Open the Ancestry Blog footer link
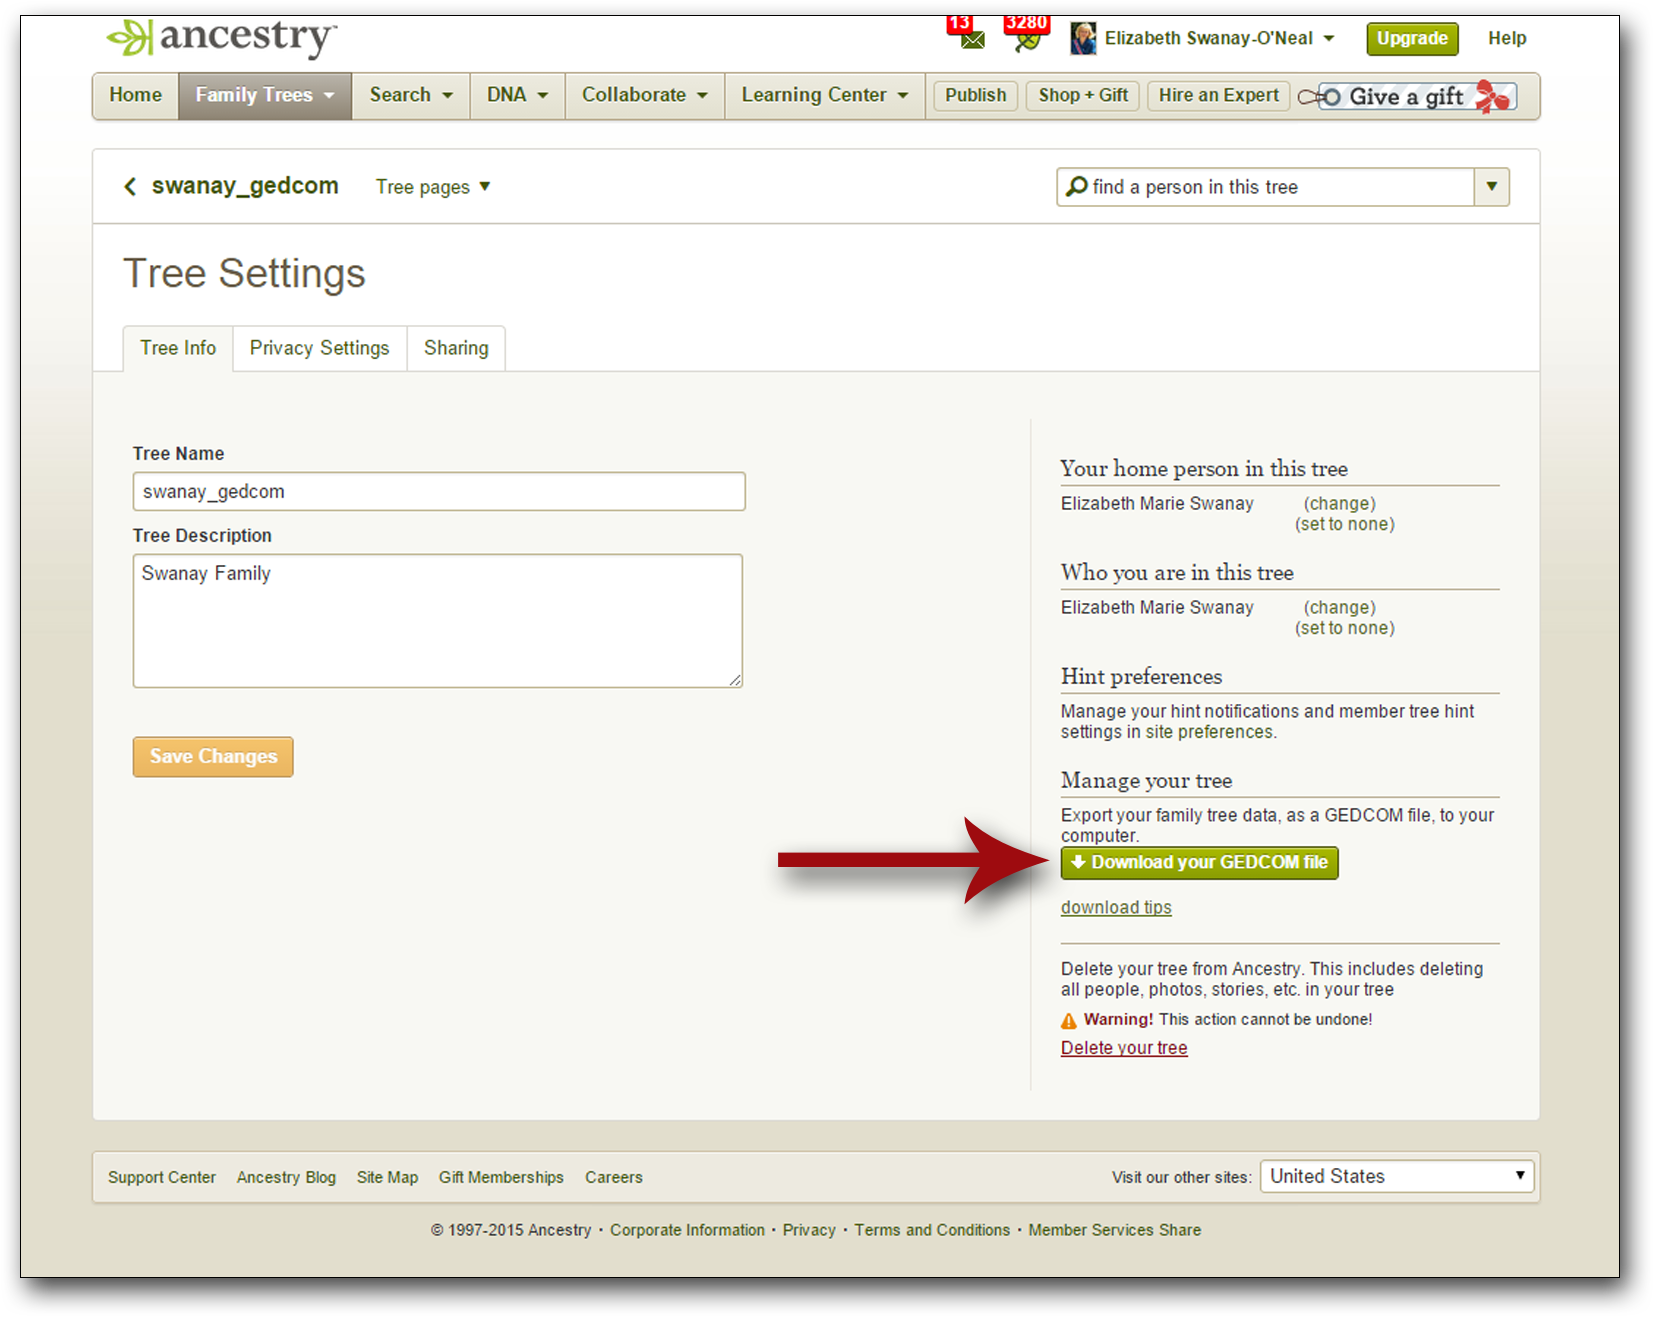Viewport: 1655px width, 1318px height. coord(286,1177)
